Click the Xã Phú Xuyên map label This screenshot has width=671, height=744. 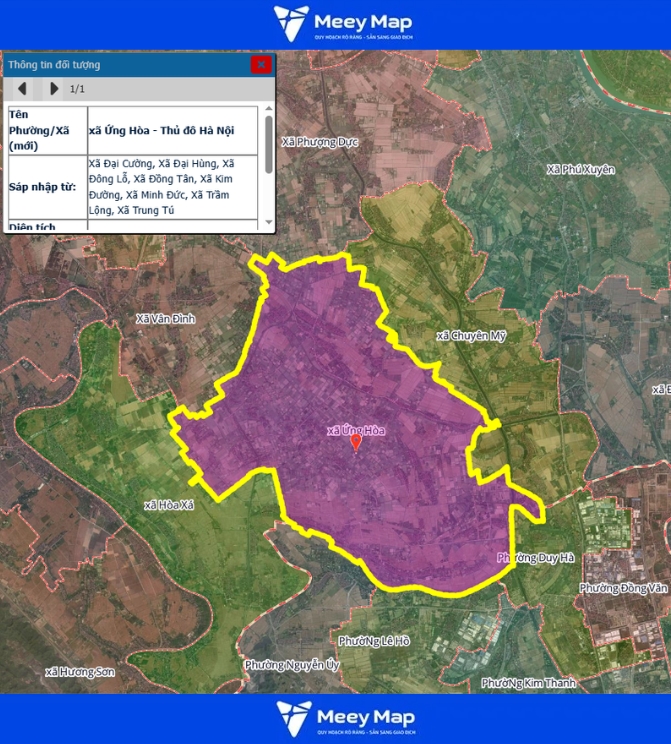pos(581,170)
